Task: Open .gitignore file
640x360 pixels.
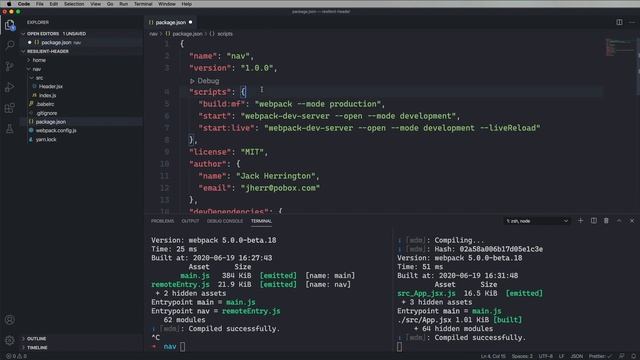Action: click(46, 113)
